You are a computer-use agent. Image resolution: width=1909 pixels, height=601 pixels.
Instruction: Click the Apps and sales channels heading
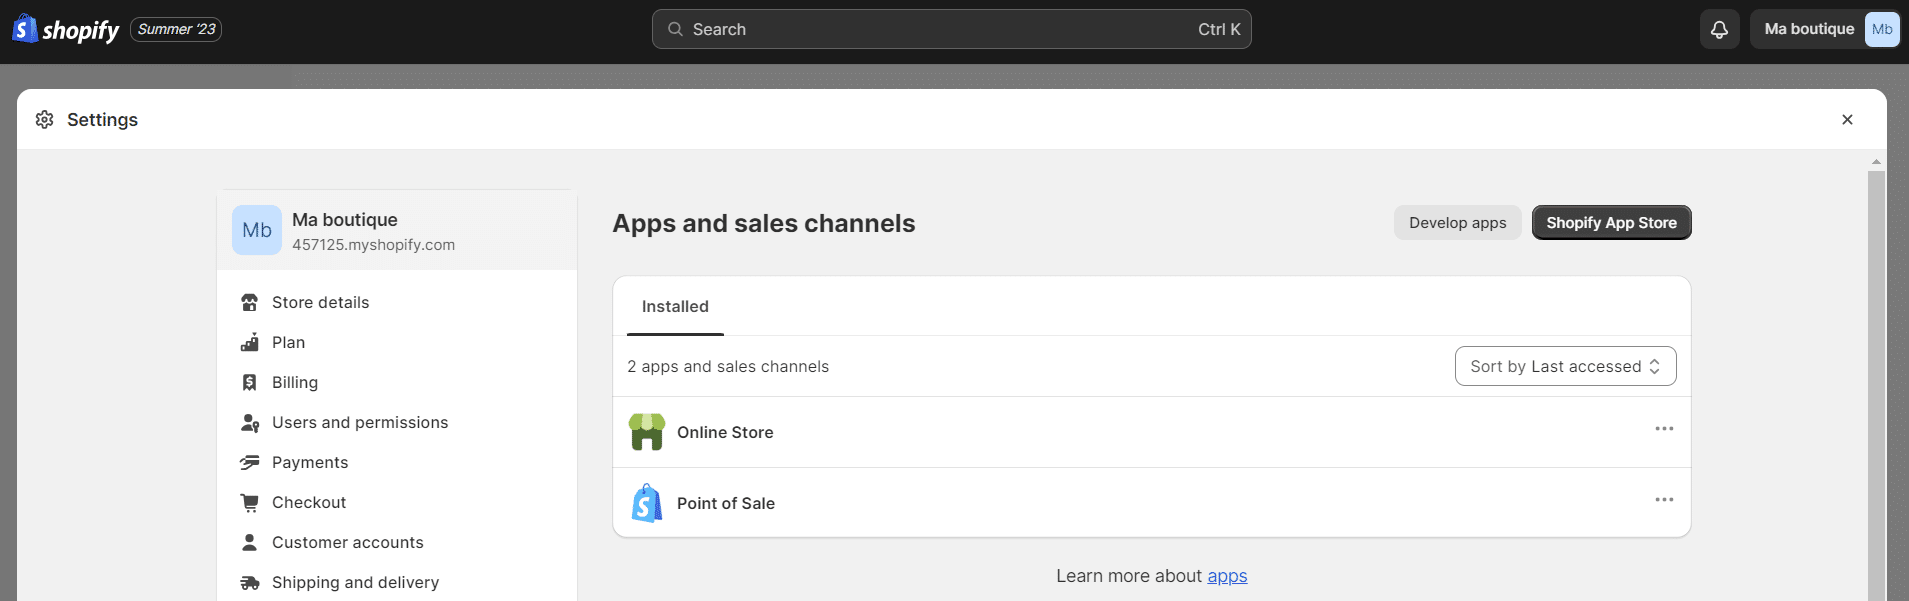(764, 223)
